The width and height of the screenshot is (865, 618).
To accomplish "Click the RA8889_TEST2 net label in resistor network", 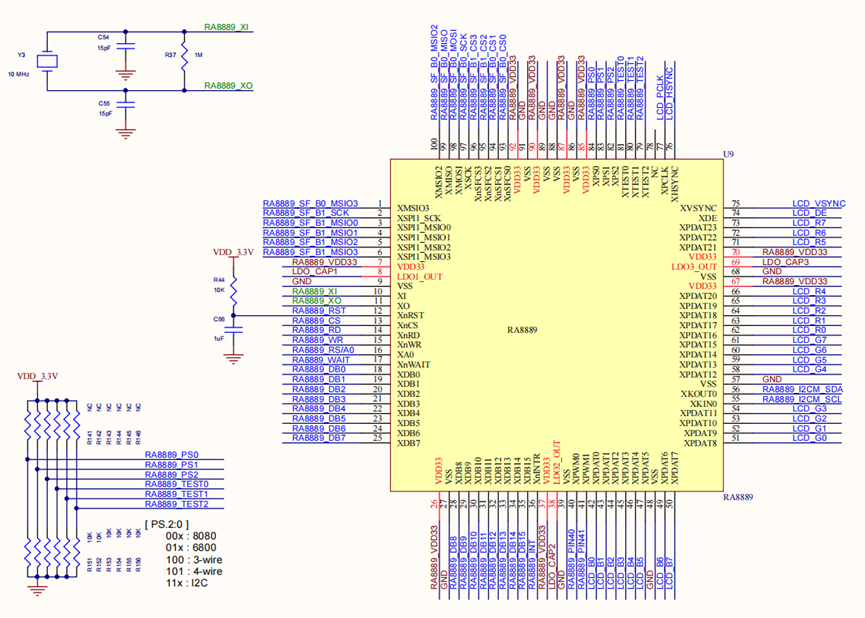I will click(x=177, y=504).
